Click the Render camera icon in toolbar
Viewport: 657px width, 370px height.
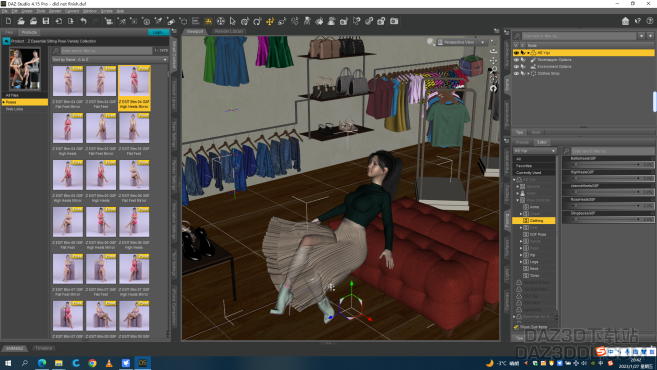coord(394,21)
